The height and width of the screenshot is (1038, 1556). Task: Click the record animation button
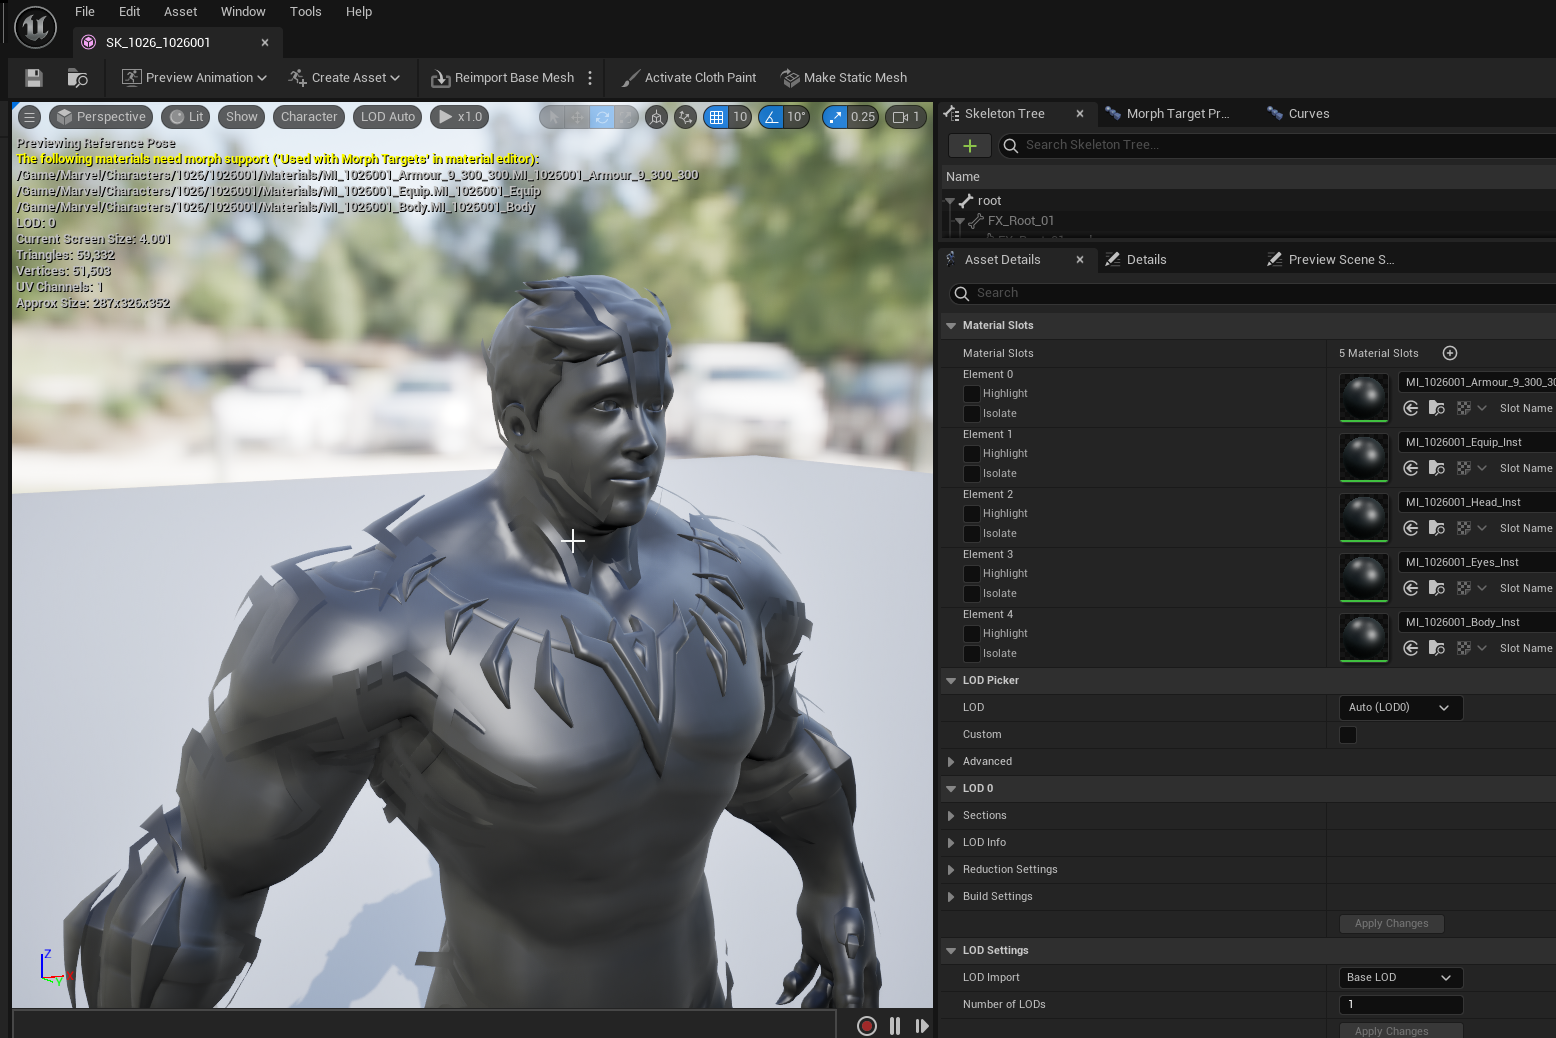click(x=867, y=1025)
